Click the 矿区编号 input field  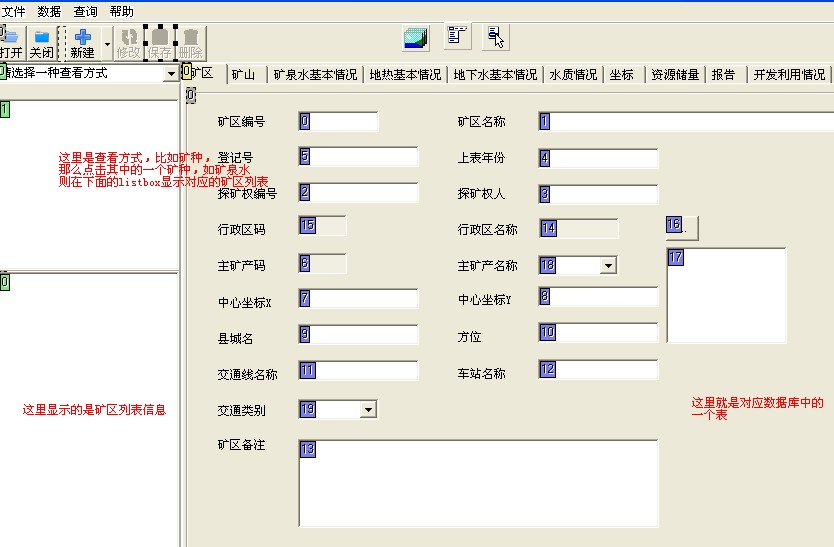click(x=338, y=121)
